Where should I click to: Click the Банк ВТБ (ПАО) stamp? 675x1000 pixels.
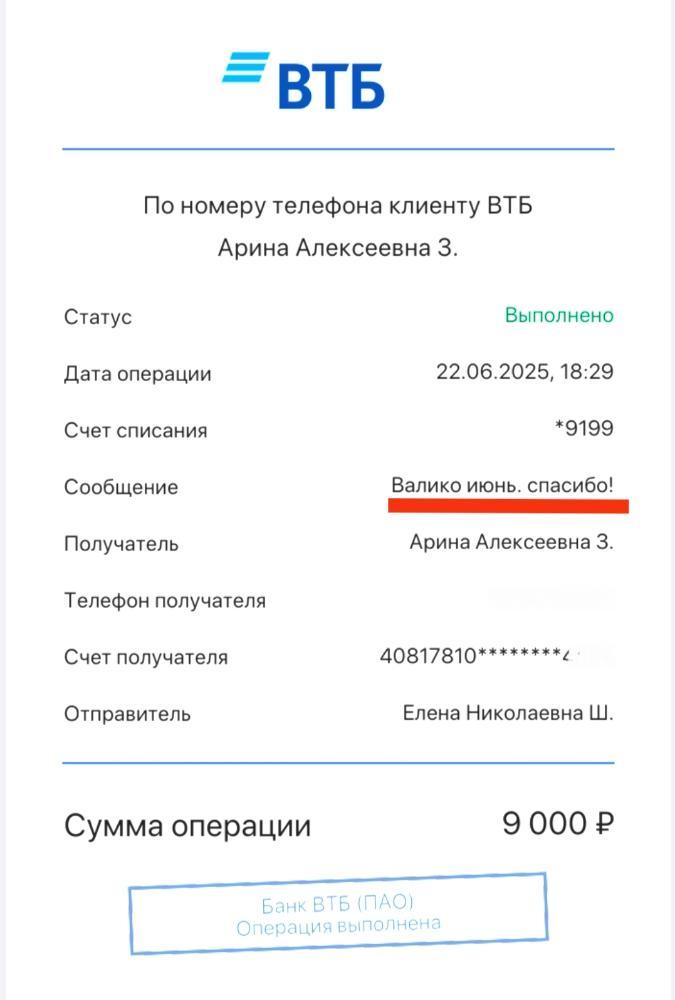click(338, 913)
